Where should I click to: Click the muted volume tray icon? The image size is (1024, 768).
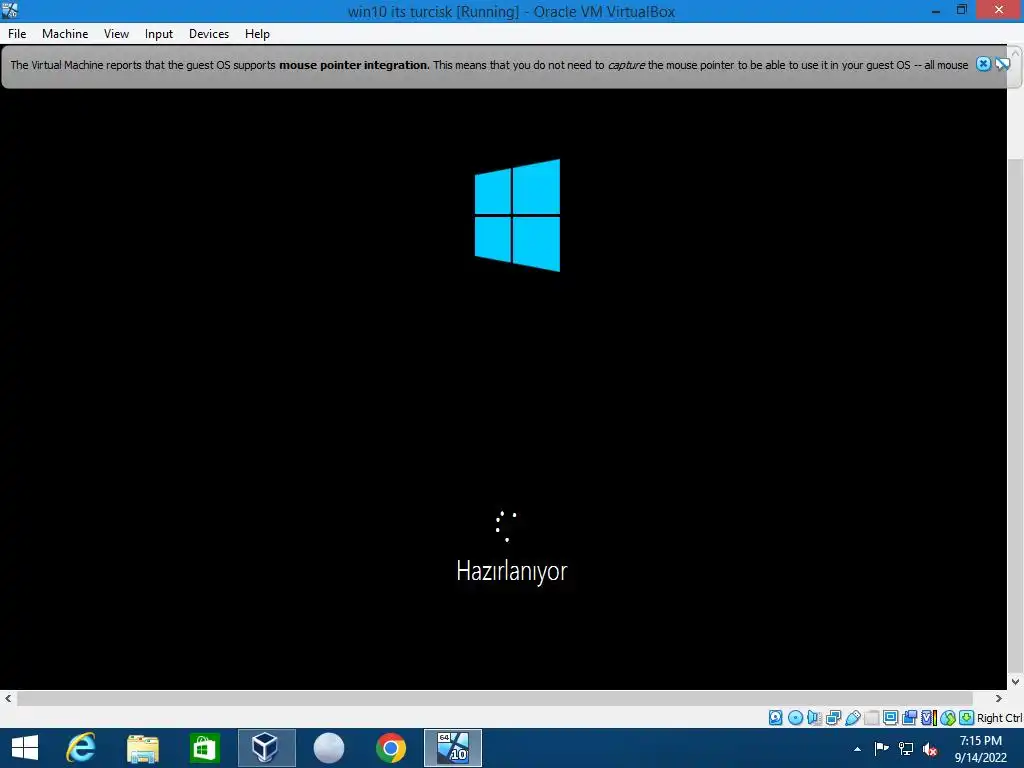pyautogui.click(x=930, y=749)
